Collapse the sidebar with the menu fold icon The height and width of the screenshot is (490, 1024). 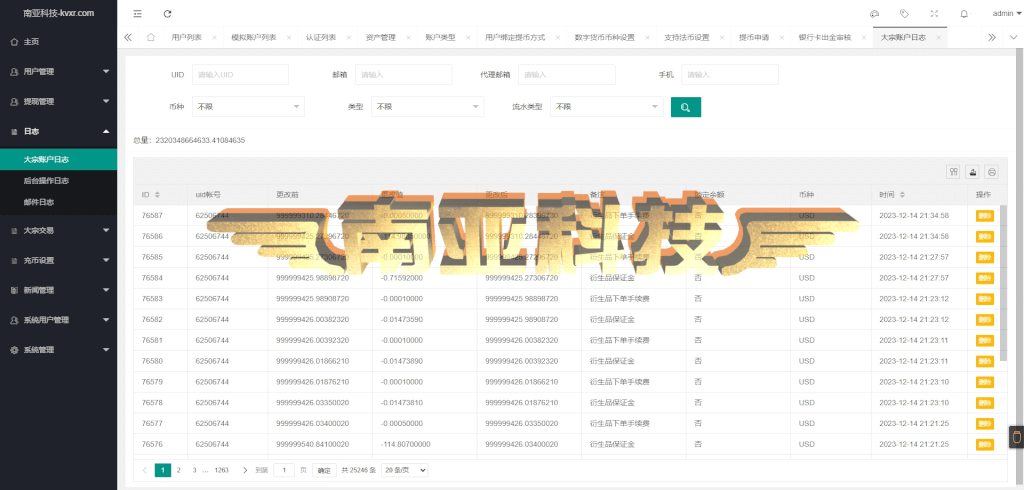click(x=137, y=13)
